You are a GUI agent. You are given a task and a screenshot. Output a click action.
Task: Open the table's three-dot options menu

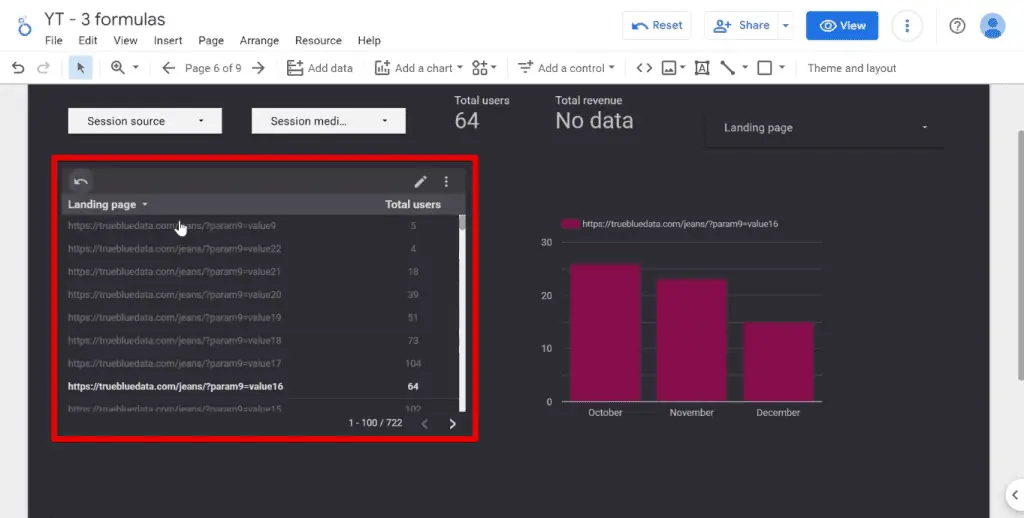pyautogui.click(x=446, y=181)
